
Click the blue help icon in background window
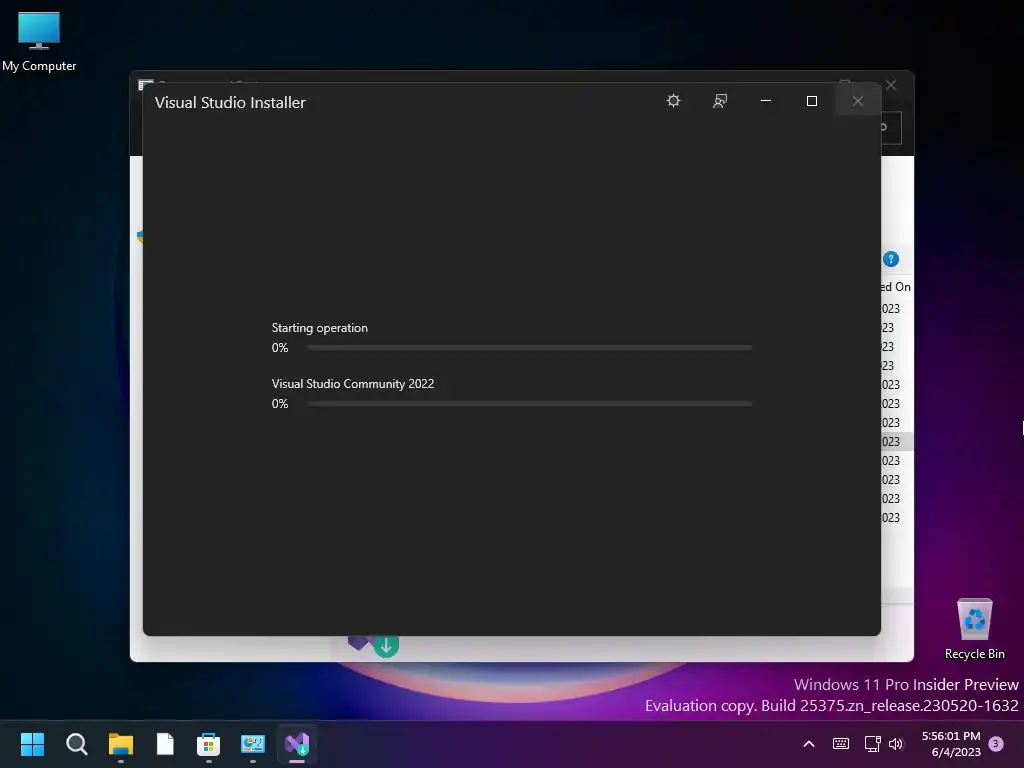[x=891, y=259]
